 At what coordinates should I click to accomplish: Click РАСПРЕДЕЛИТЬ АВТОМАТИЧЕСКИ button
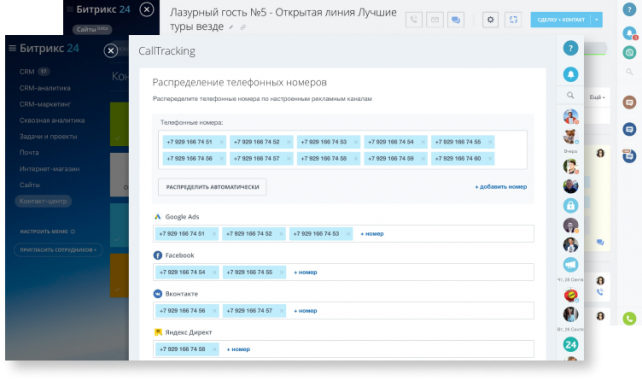[x=212, y=187]
